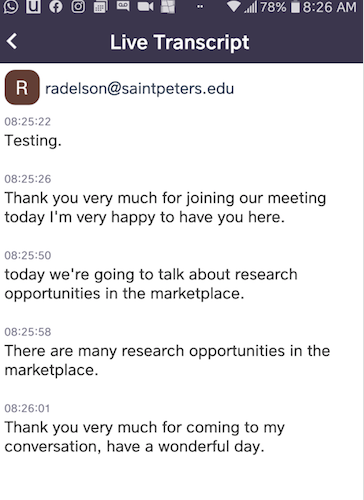This screenshot has height=500, width=364.
Task: Tap the Live Transcript title
Action: pos(180,42)
